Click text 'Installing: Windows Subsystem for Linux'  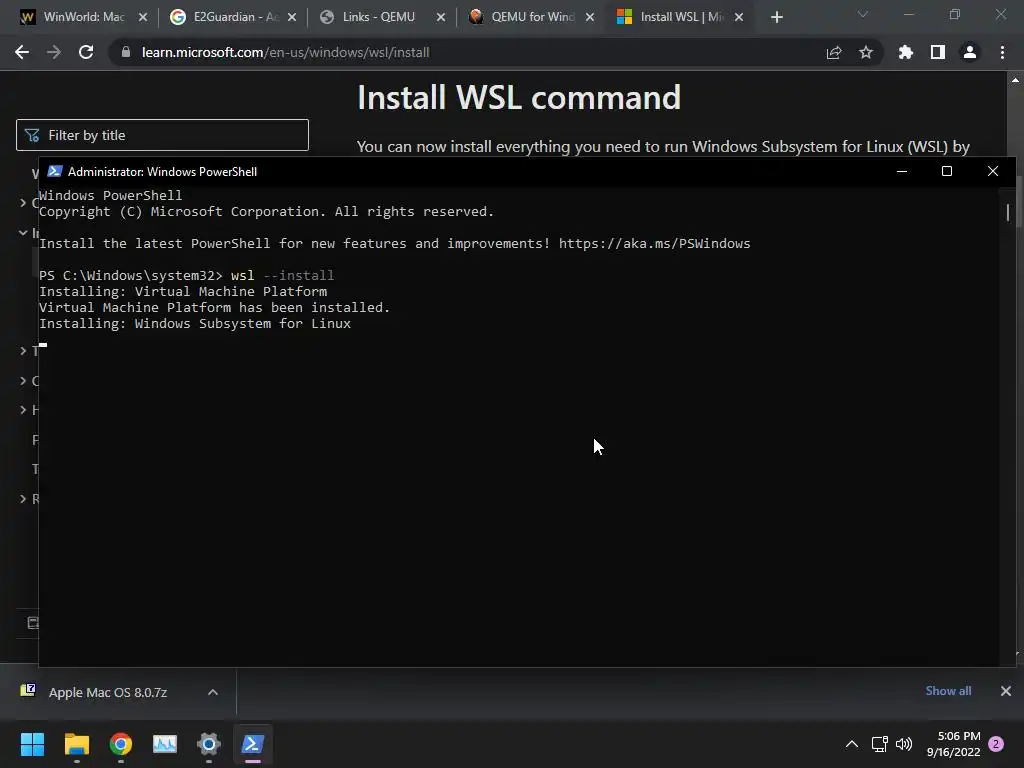(195, 323)
